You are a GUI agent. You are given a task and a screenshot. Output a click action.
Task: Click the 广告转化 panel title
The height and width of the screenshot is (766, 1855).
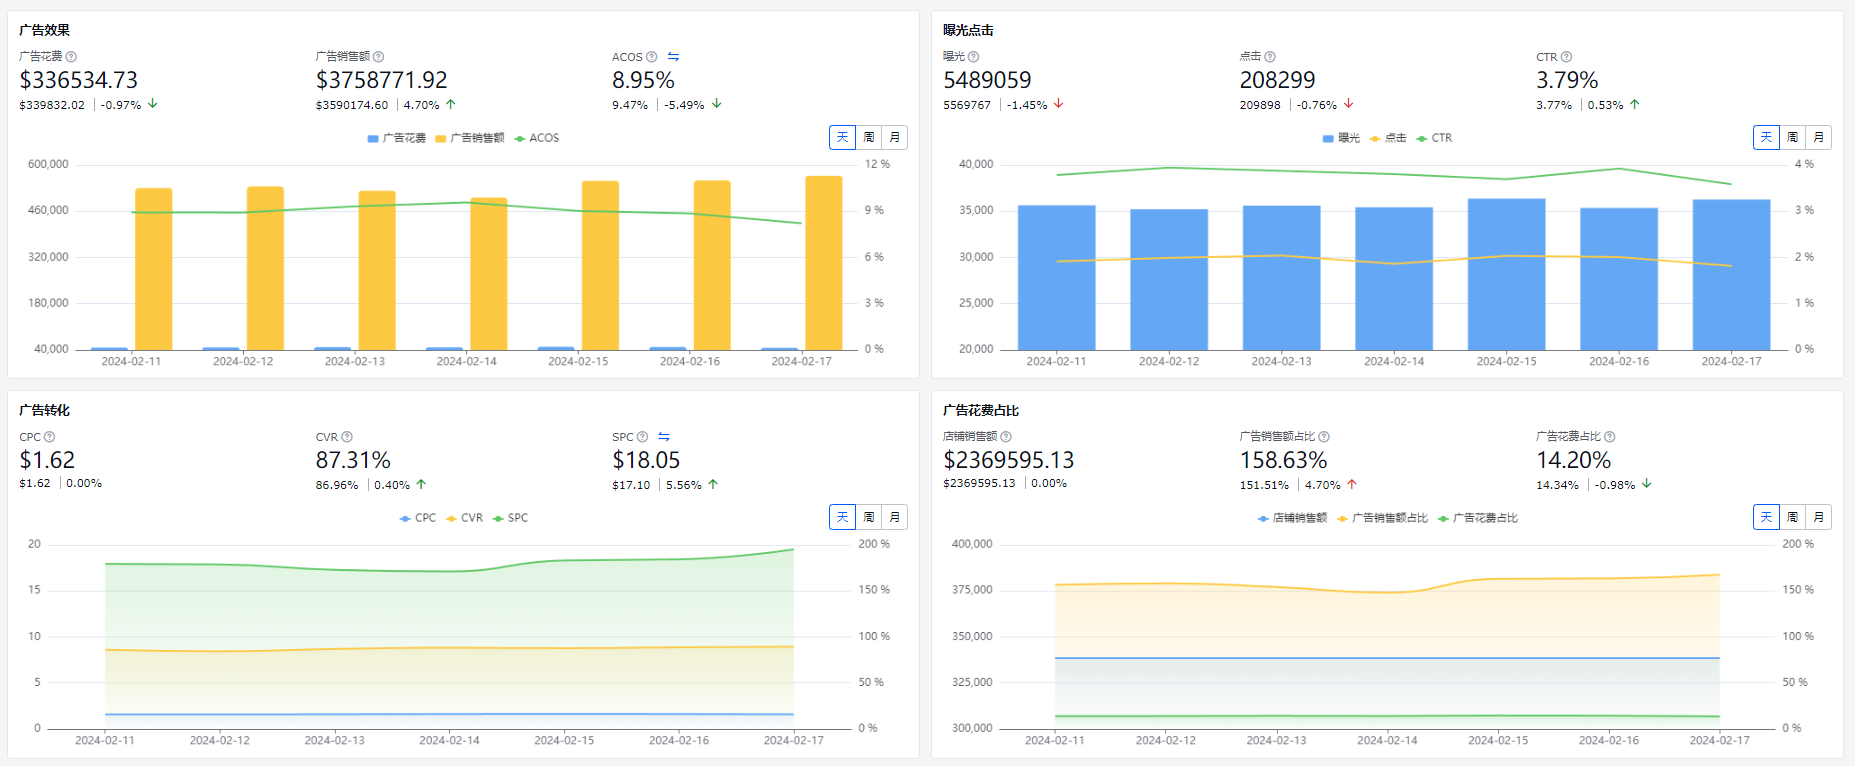(x=44, y=410)
